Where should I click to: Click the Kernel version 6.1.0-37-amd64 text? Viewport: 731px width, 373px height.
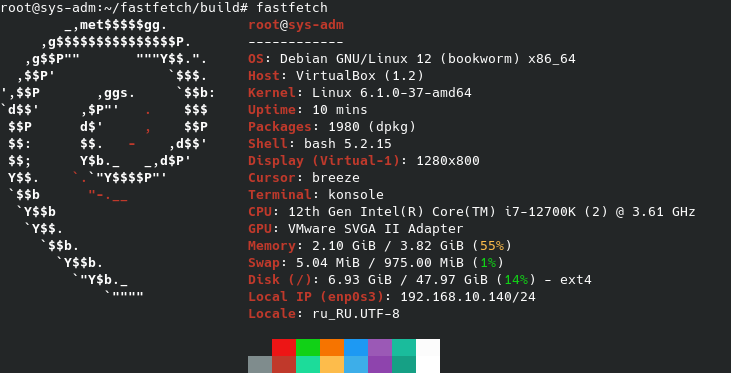coord(392,93)
